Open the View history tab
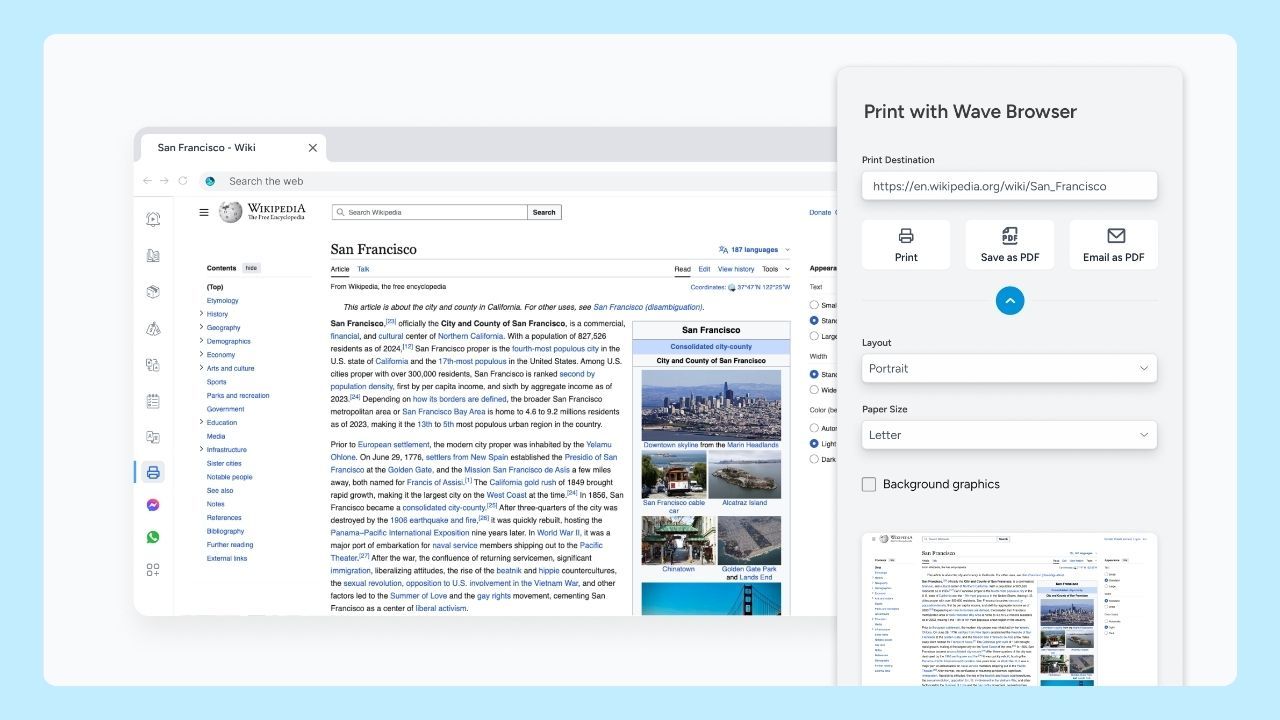This screenshot has width=1280, height=720. tap(735, 269)
